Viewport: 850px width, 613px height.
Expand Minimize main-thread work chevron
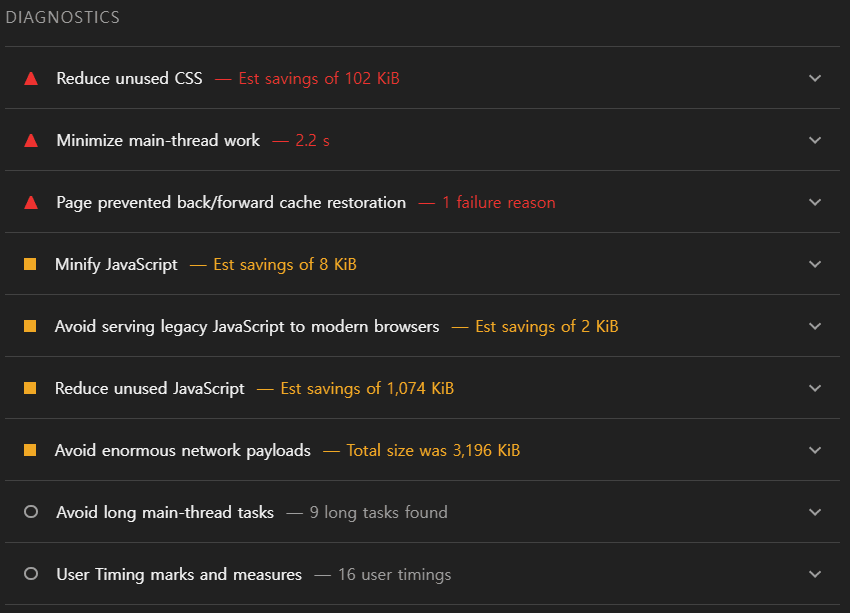[815, 140]
